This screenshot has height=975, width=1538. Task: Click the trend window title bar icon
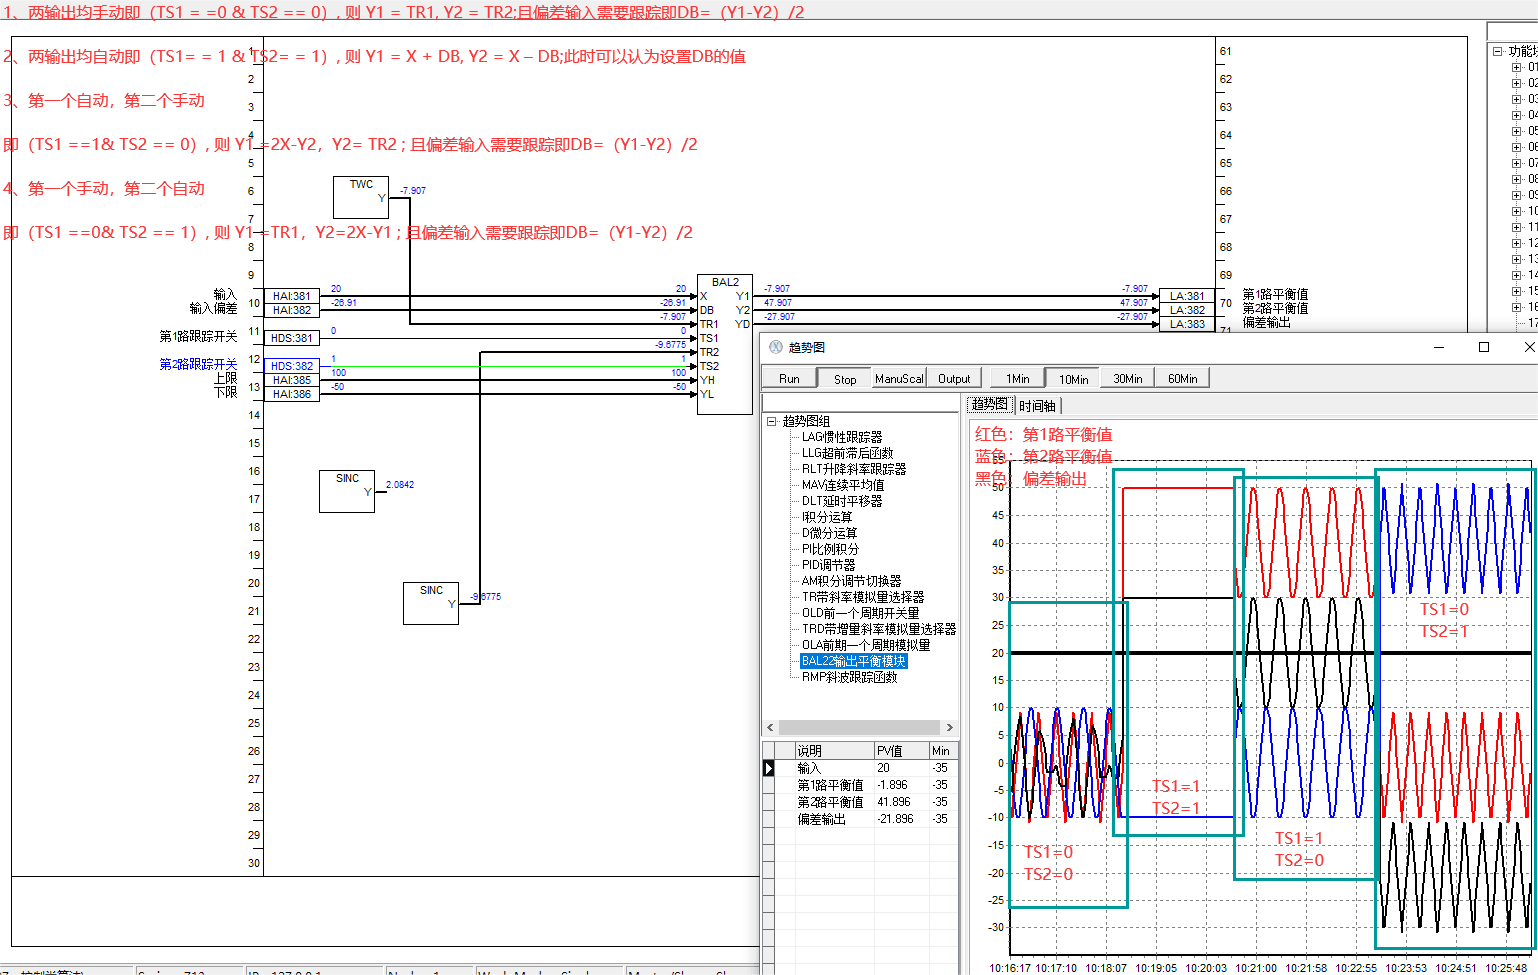click(775, 347)
